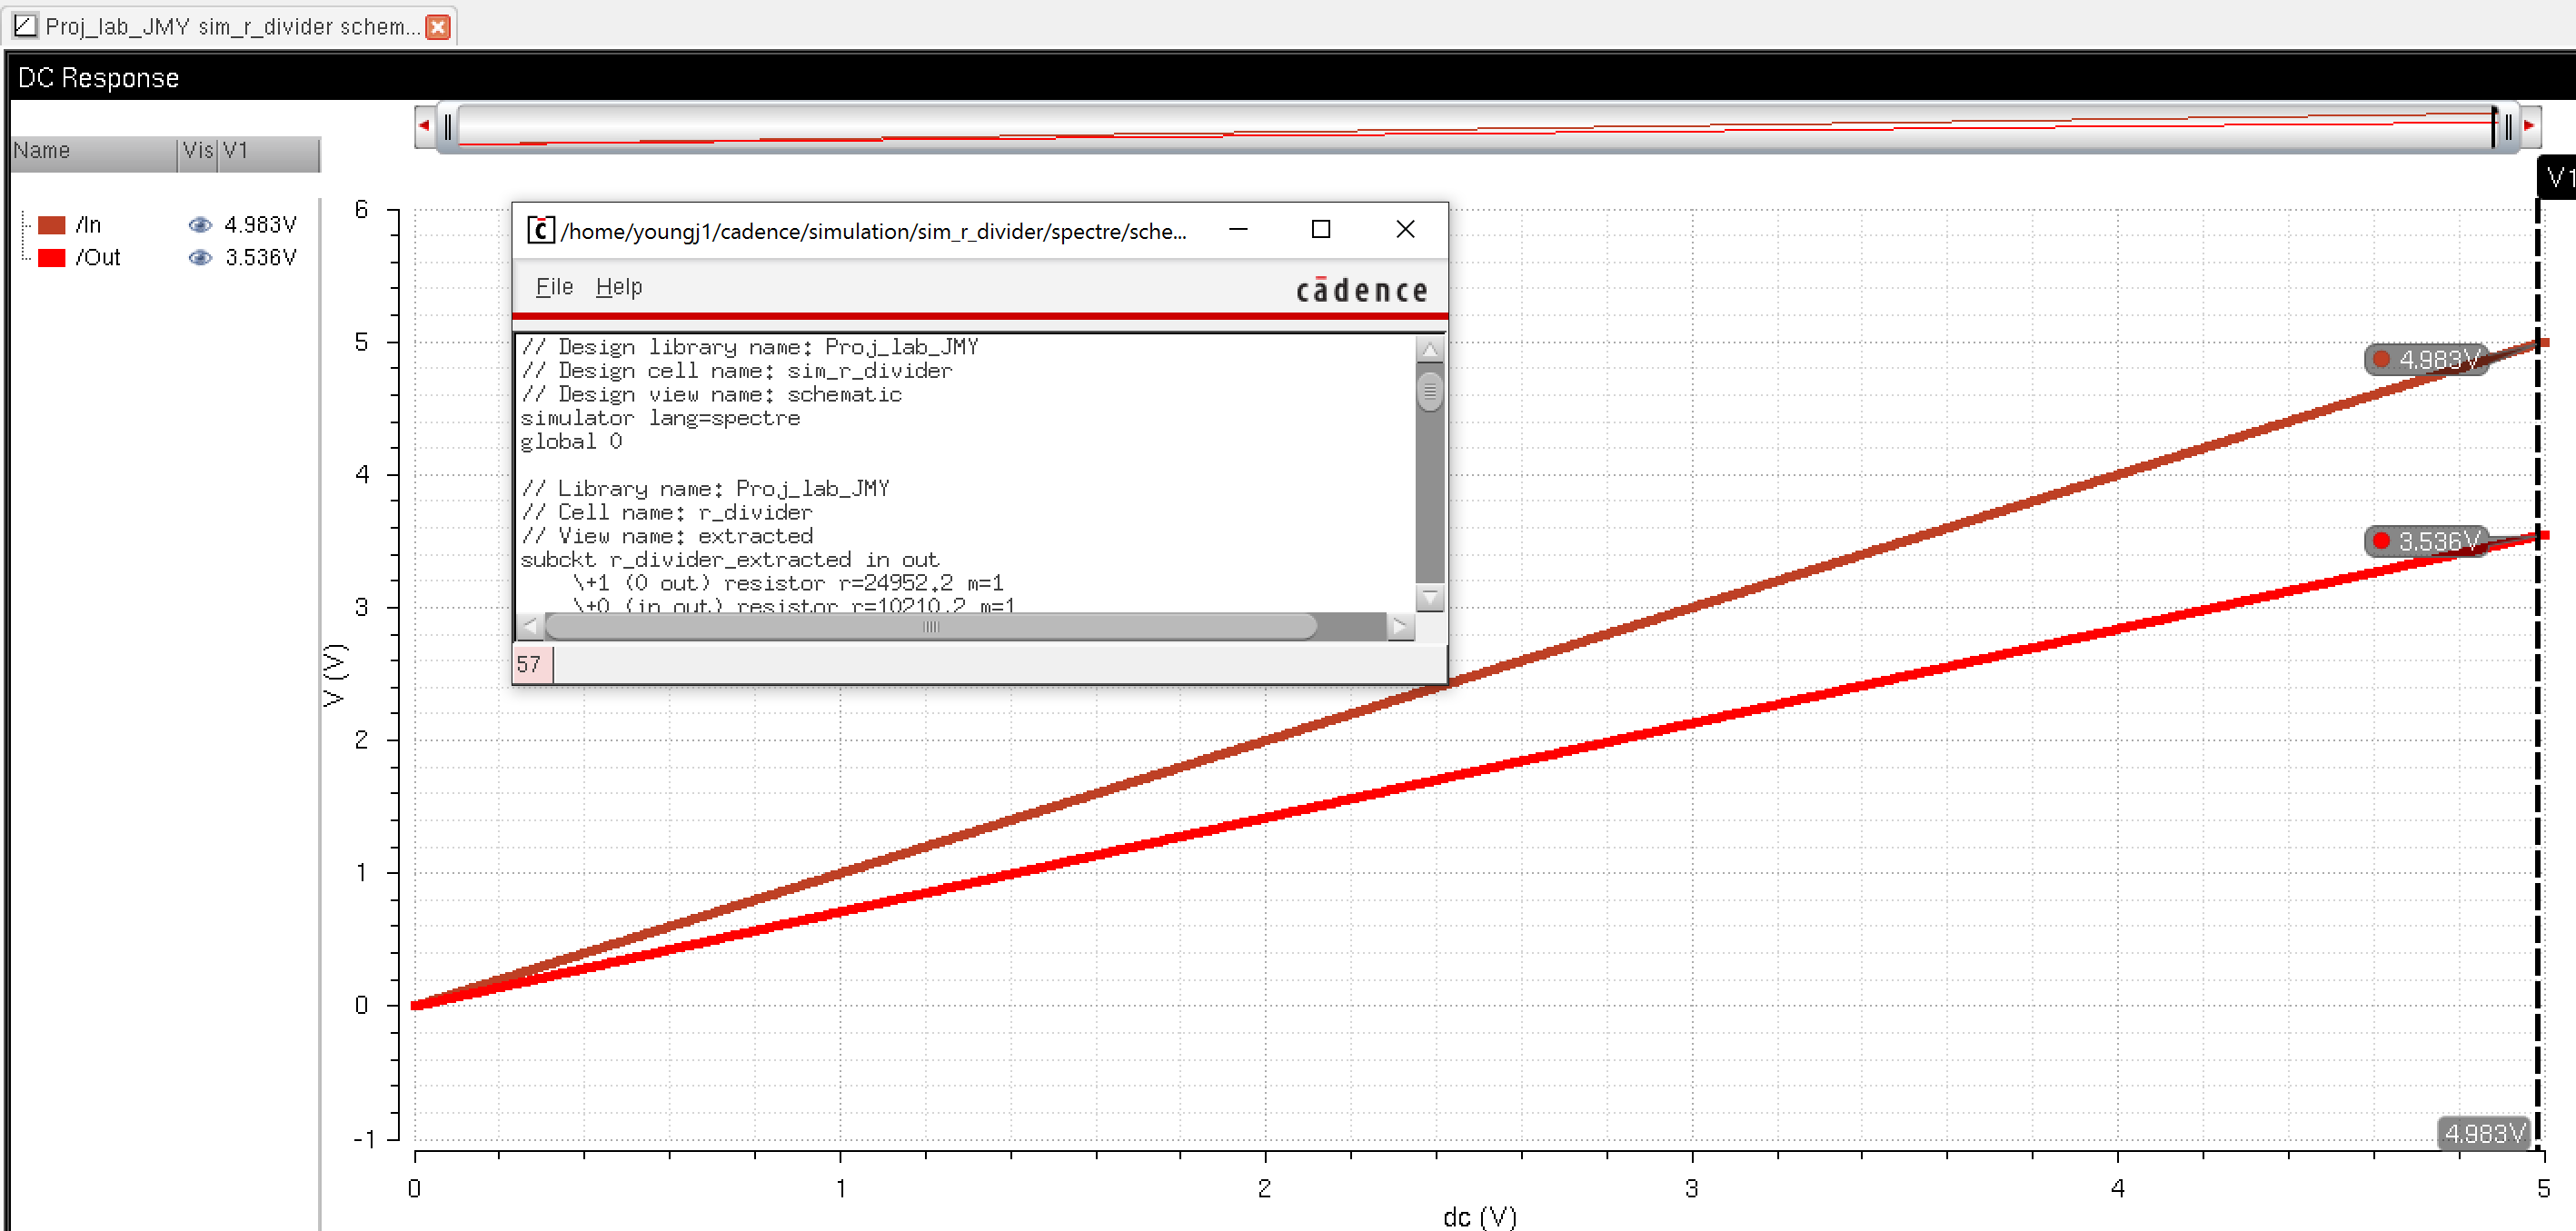The image size is (2576, 1231).
Task: Click the graph icon on window tab
Action: click(25, 26)
